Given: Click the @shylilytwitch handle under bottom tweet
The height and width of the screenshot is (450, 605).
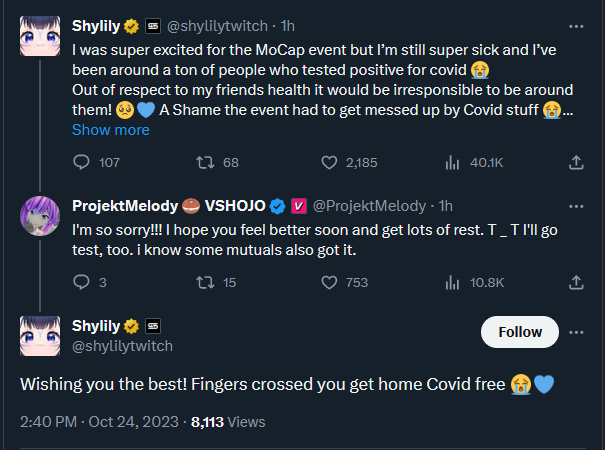Looking at the screenshot, I should point(122,346).
